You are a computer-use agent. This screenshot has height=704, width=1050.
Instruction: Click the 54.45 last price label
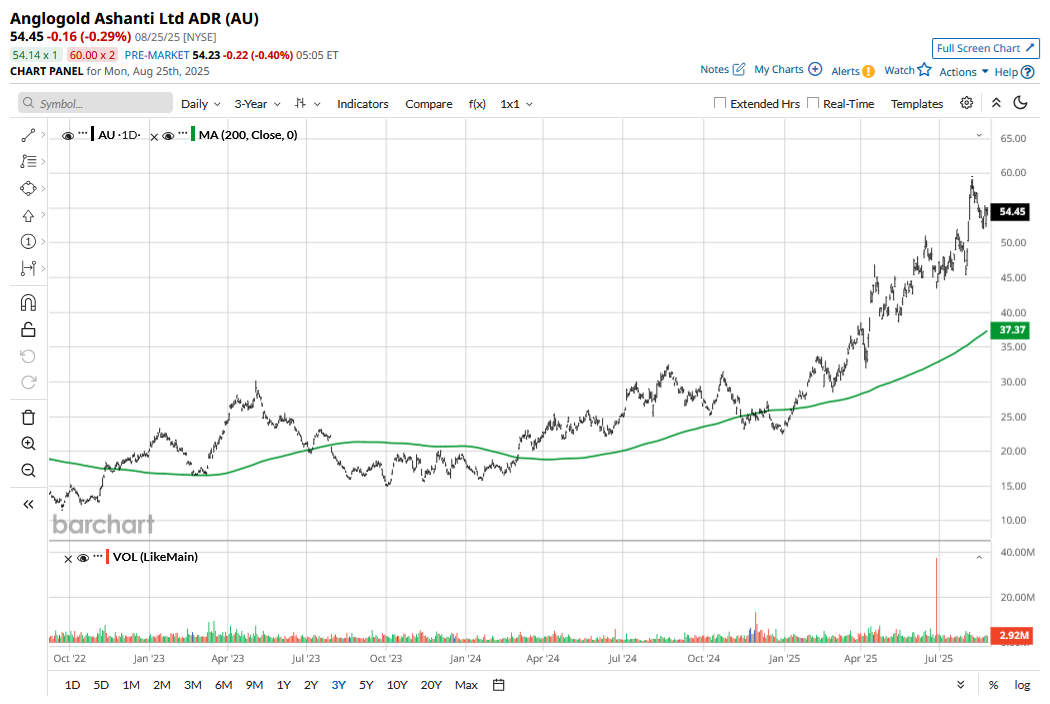click(1010, 212)
